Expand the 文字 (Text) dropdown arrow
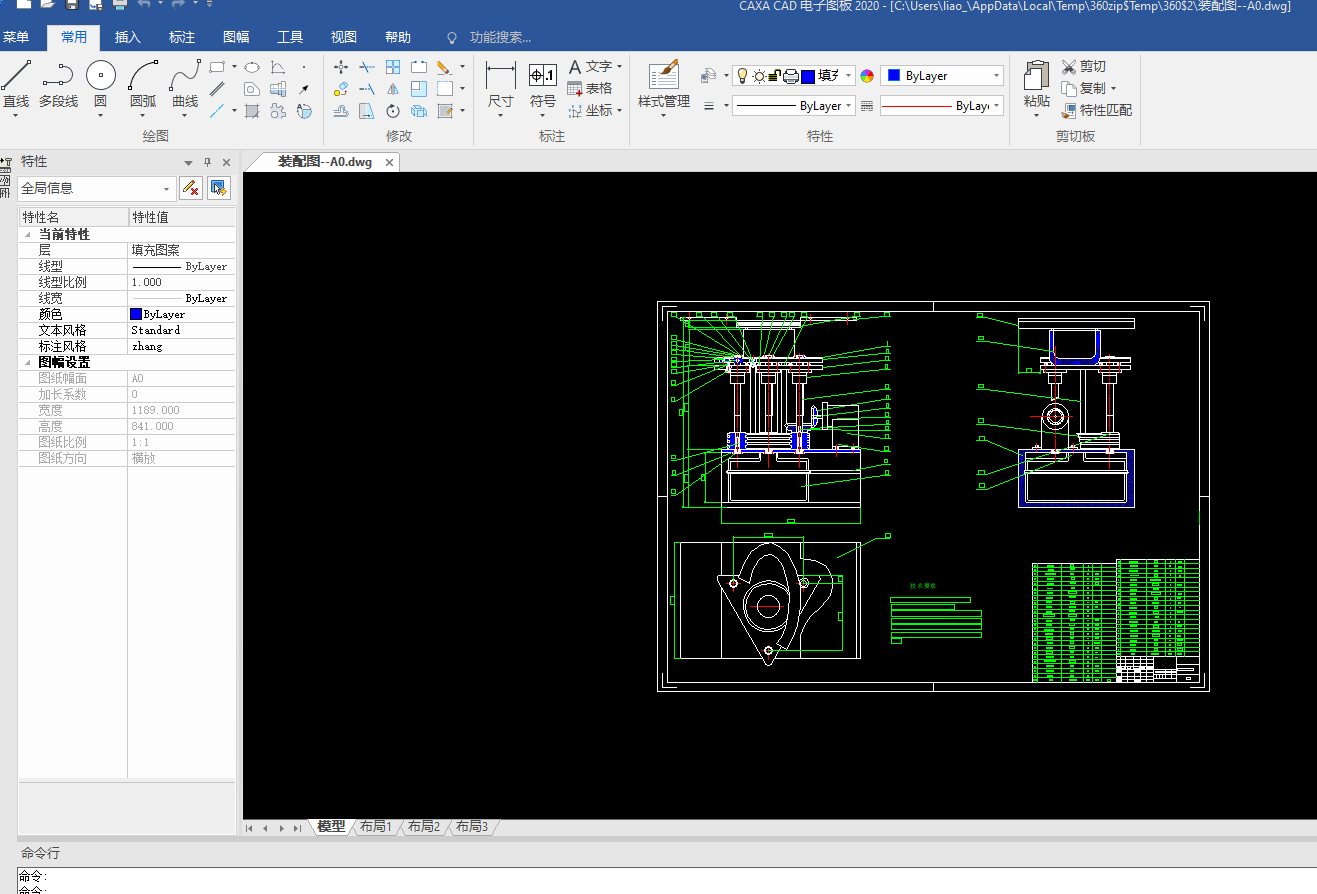Viewport: 1317px width, 894px height. 620,67
